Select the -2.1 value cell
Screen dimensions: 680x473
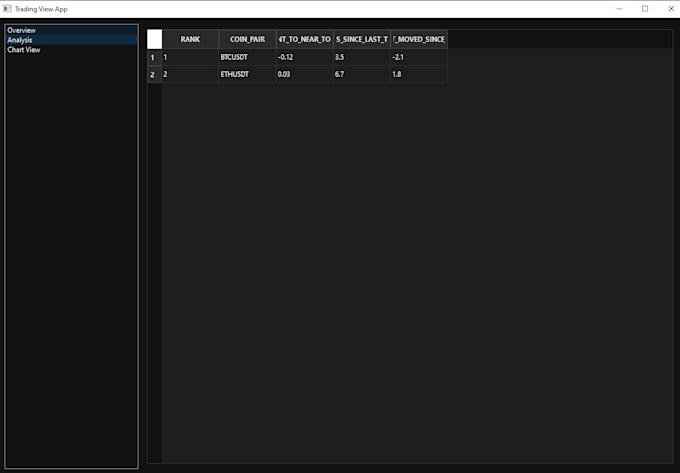419,57
